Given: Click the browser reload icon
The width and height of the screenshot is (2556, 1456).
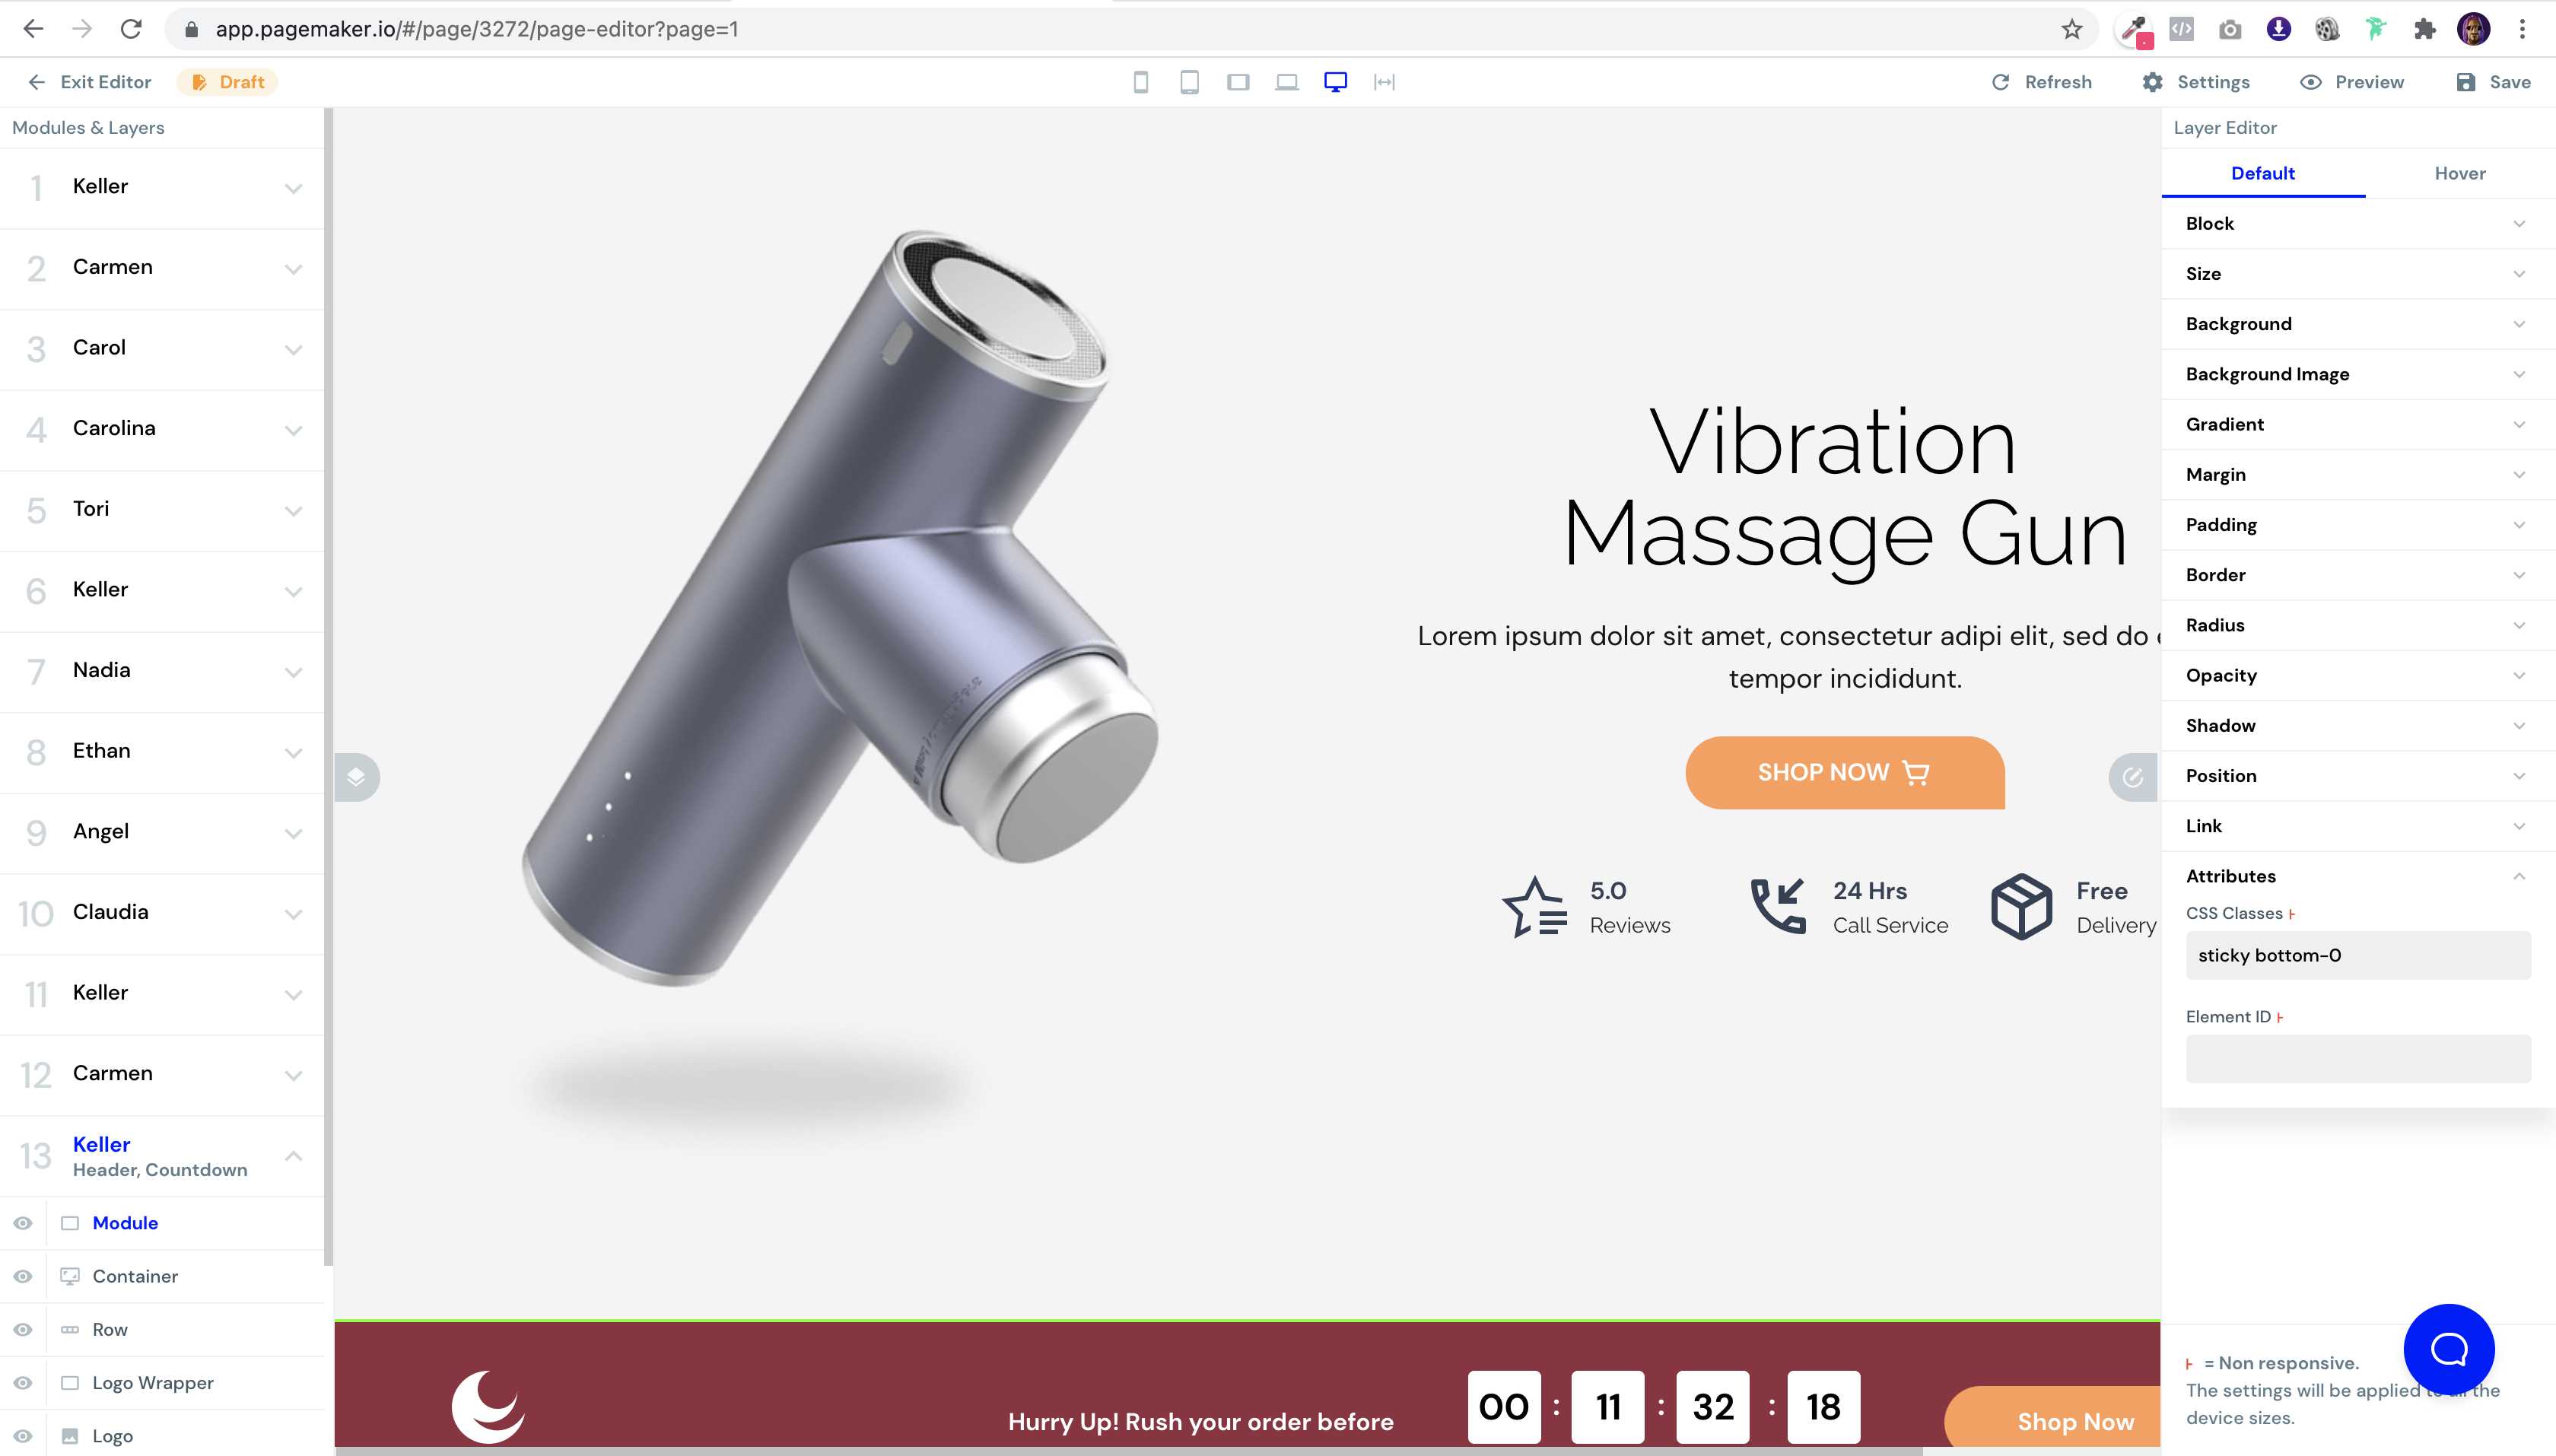Looking at the screenshot, I should pos(131,29).
